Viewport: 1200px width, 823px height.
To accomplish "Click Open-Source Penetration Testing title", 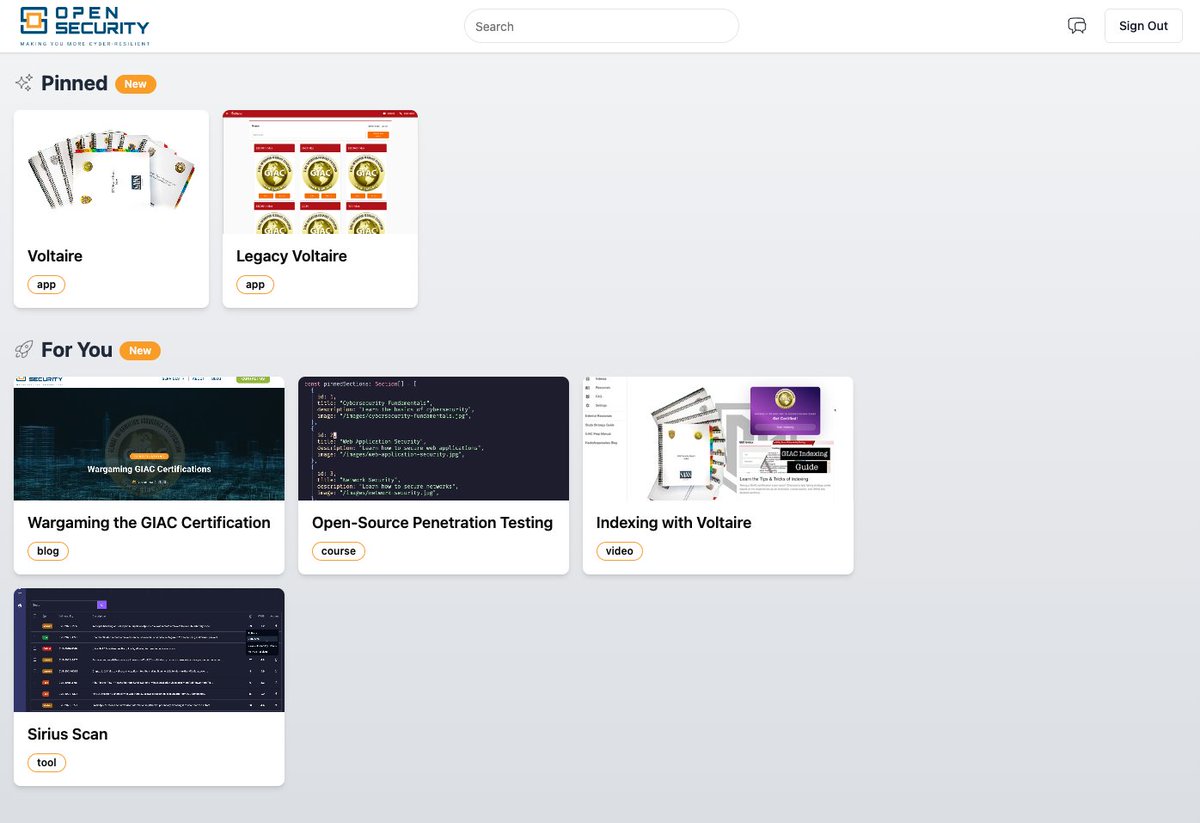I will pyautogui.click(x=432, y=522).
